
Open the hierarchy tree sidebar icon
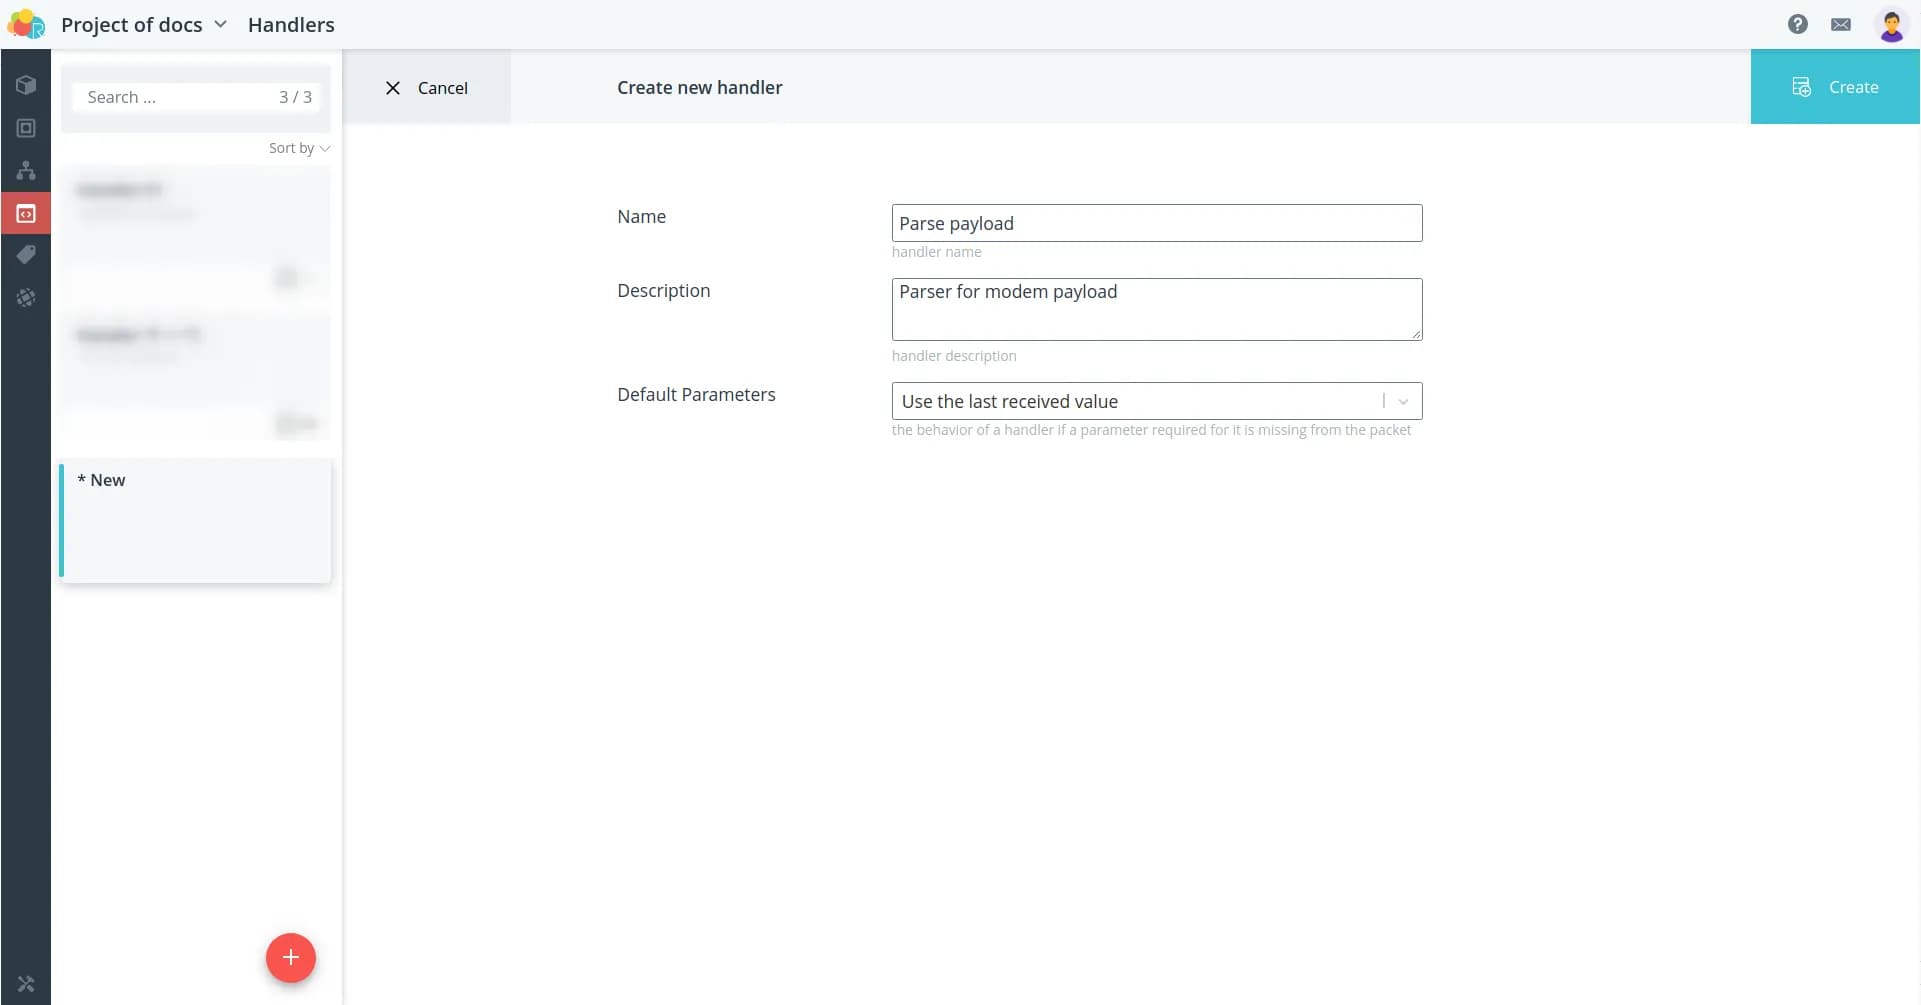pyautogui.click(x=26, y=170)
